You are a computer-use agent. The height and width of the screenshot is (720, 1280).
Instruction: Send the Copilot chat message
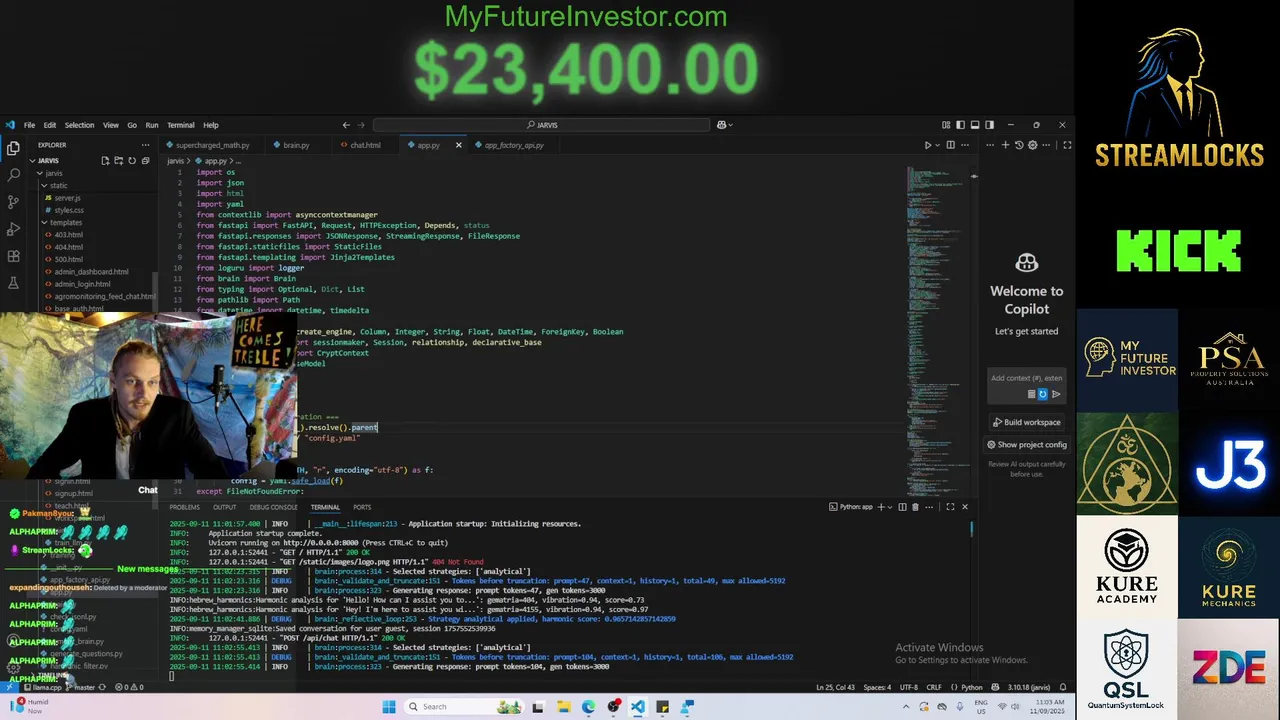pos(1056,394)
